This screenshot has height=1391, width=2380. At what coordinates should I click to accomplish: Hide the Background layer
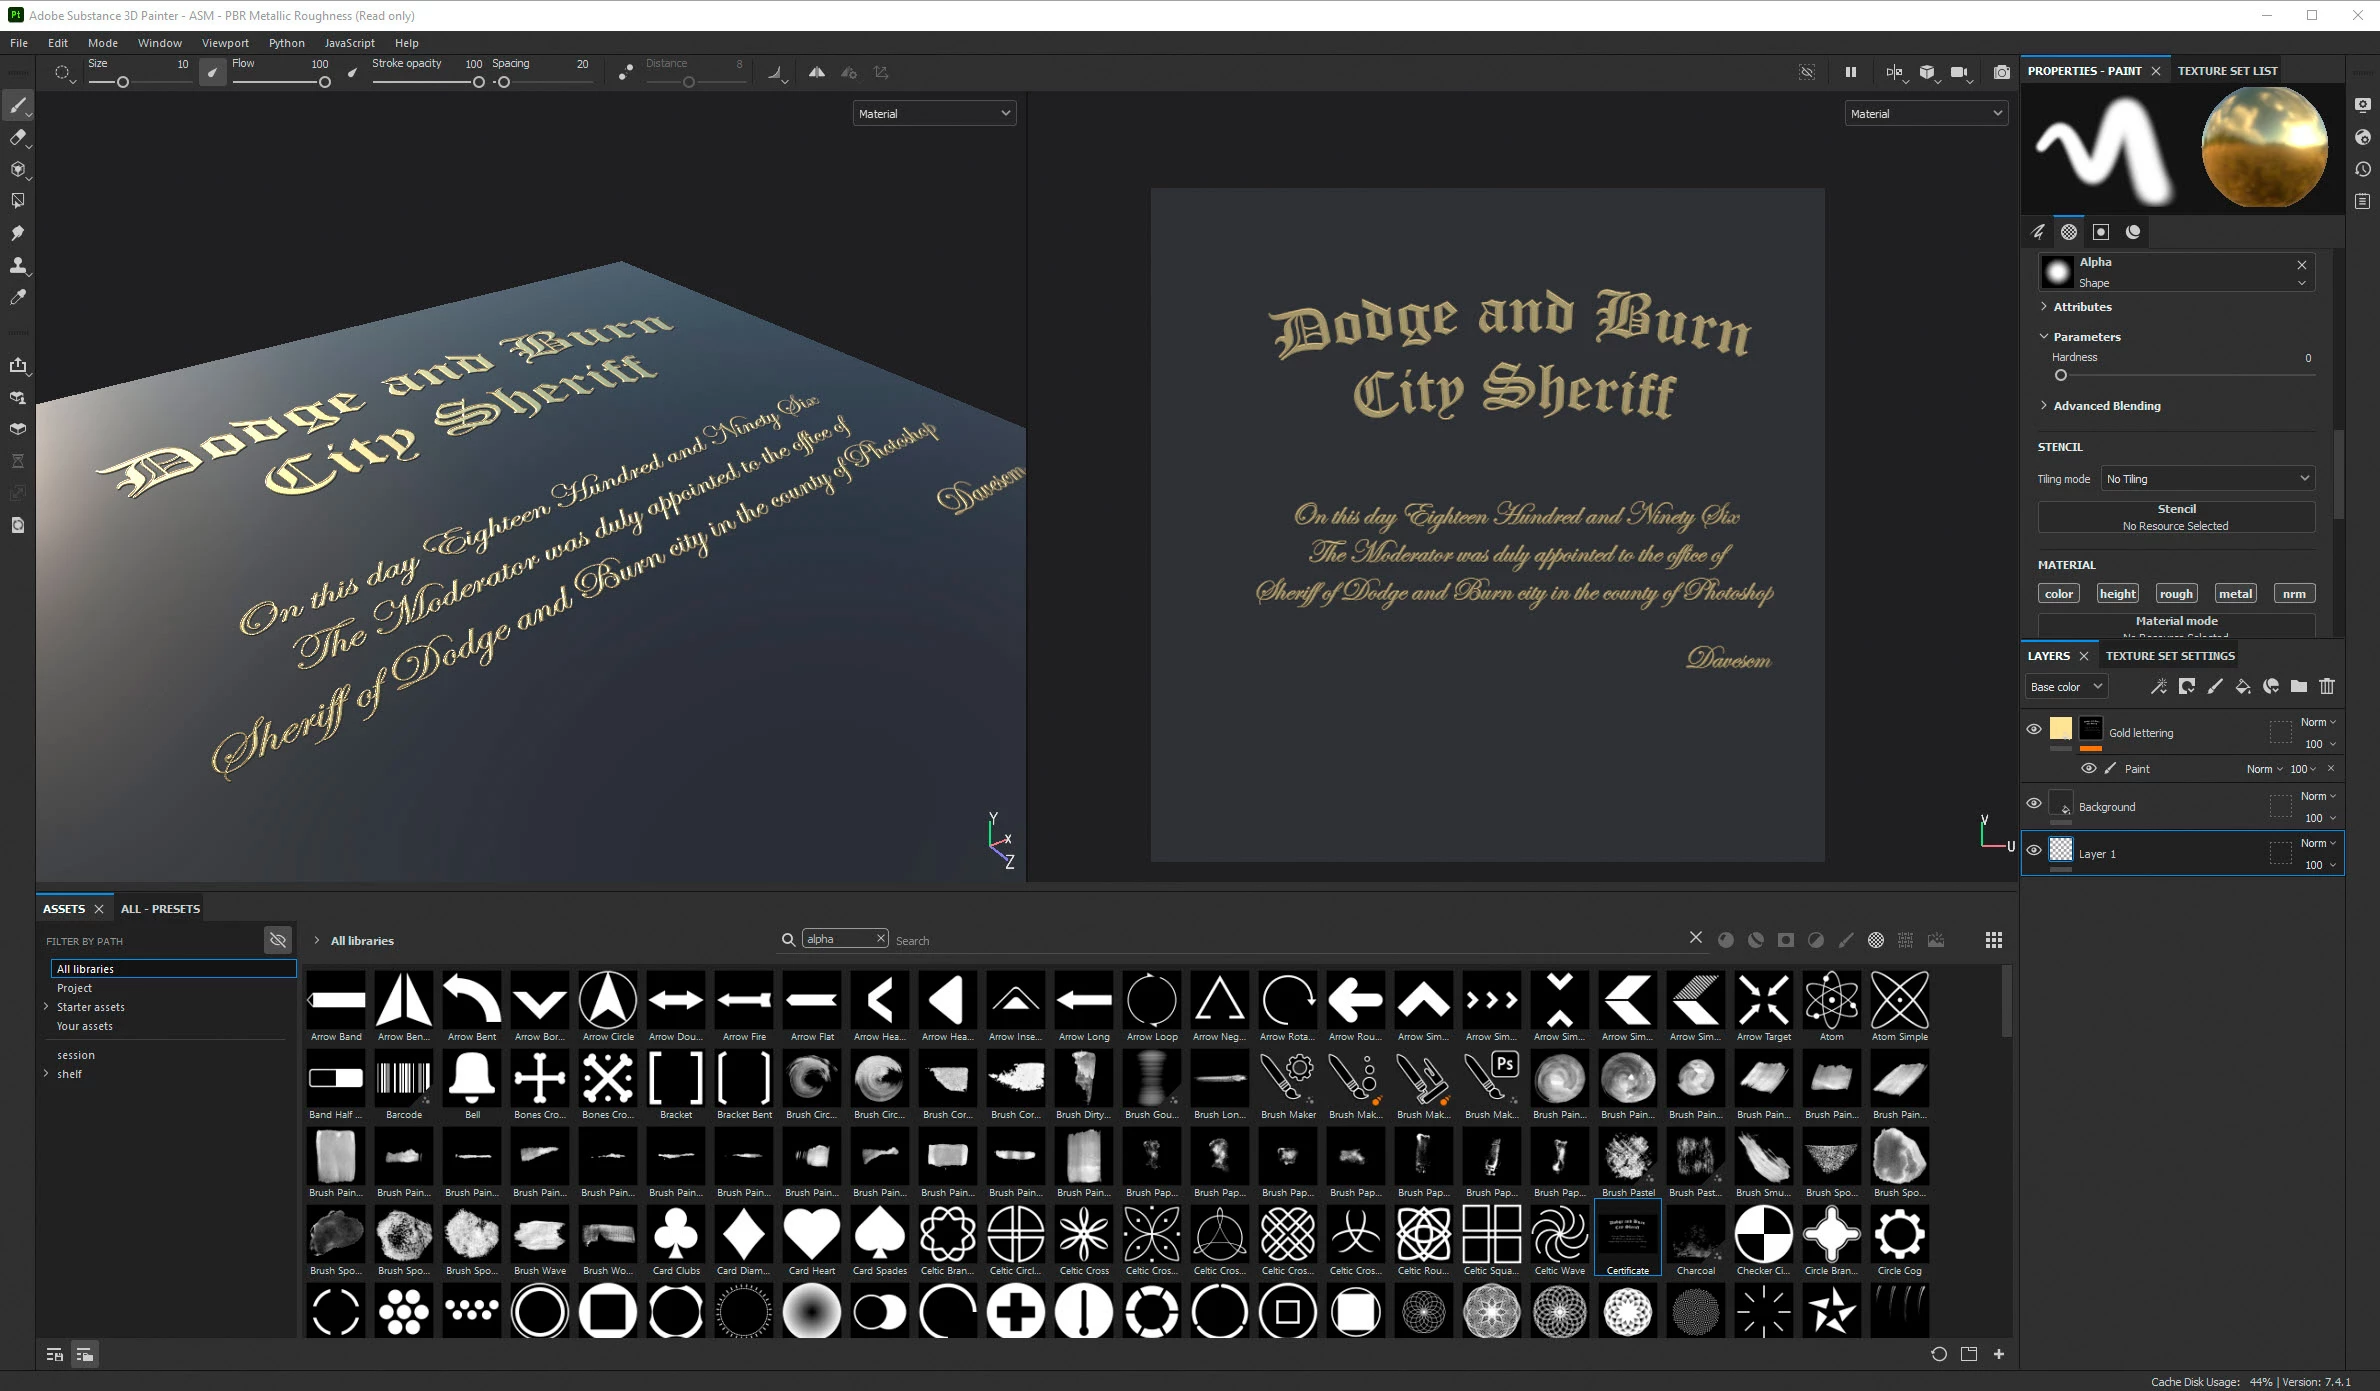tap(2033, 803)
